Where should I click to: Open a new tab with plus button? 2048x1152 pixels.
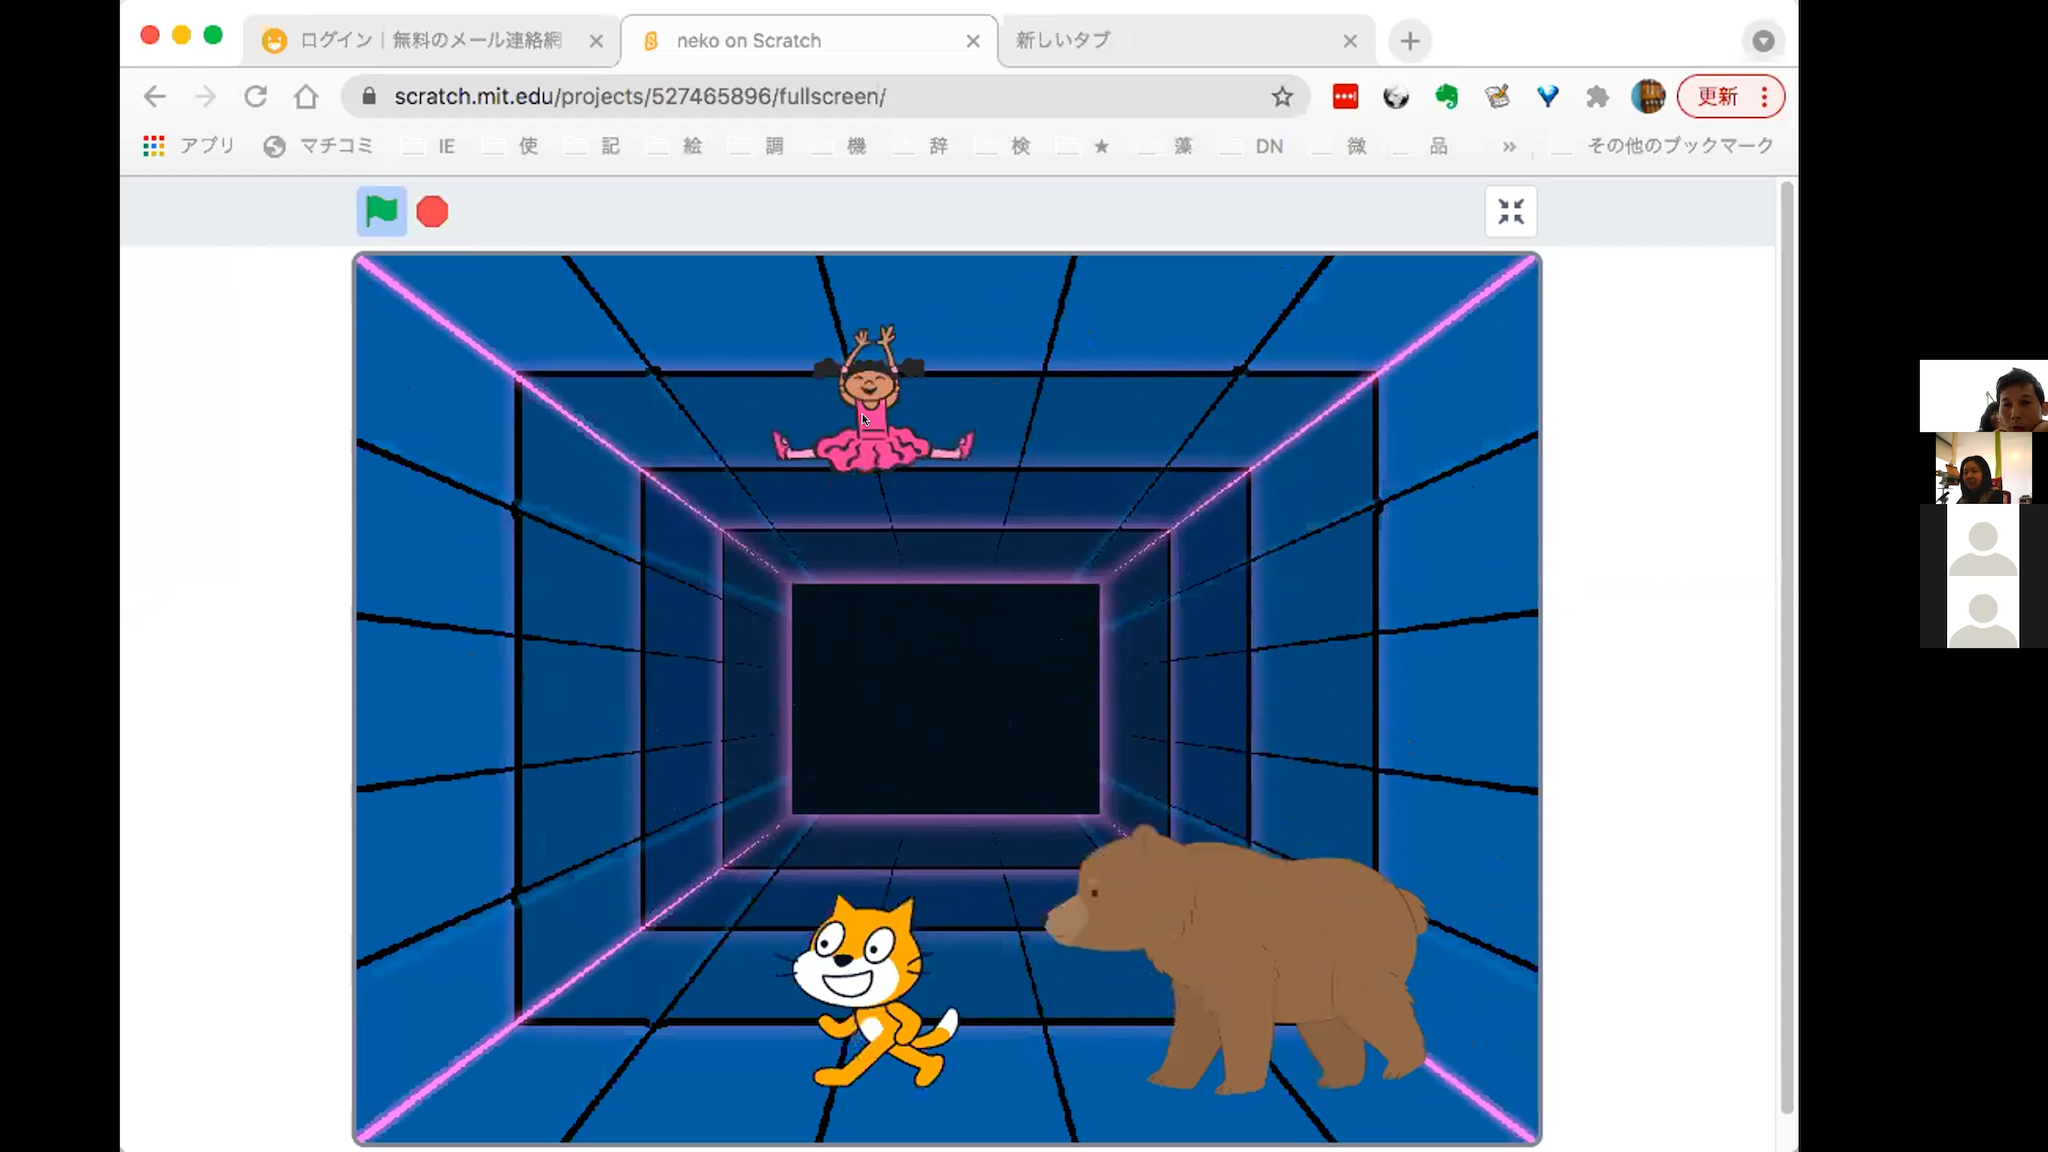(x=1410, y=41)
